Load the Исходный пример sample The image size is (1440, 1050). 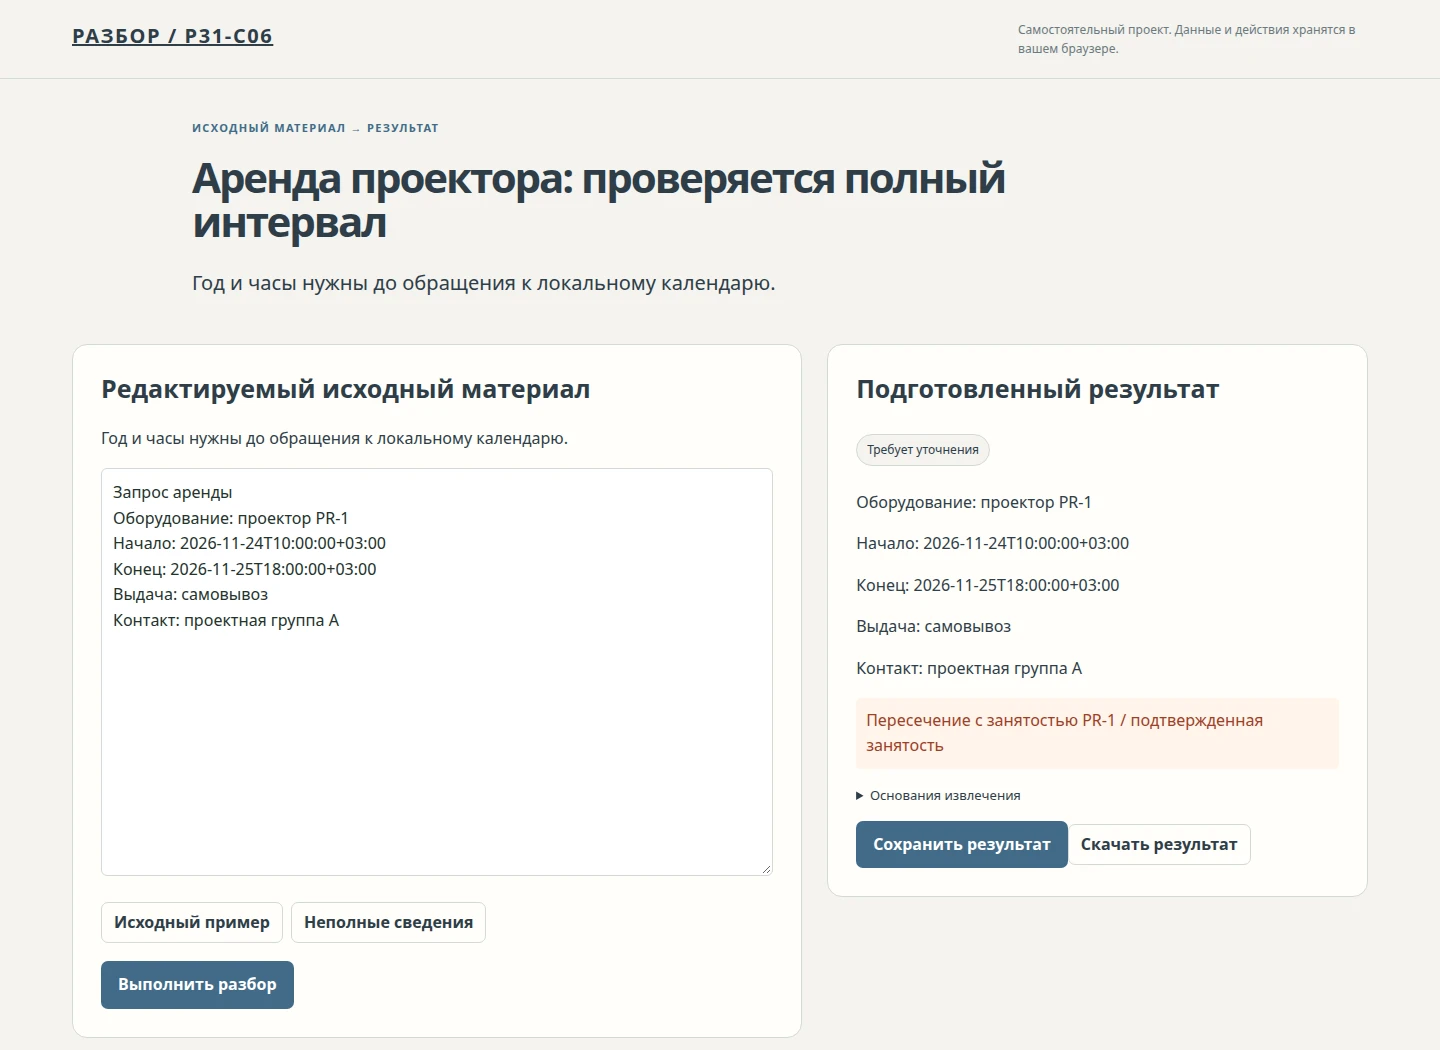click(192, 922)
